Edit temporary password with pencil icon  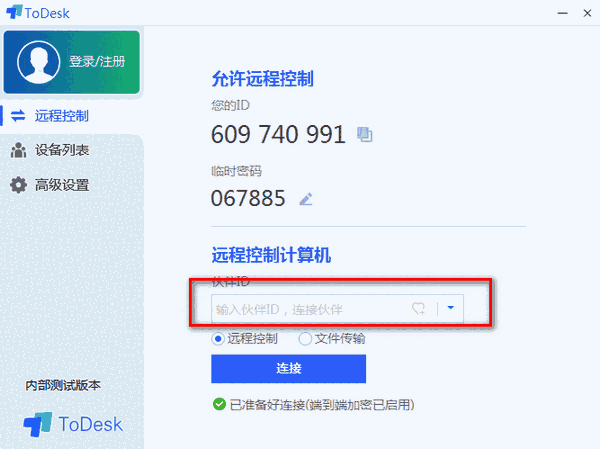306,199
